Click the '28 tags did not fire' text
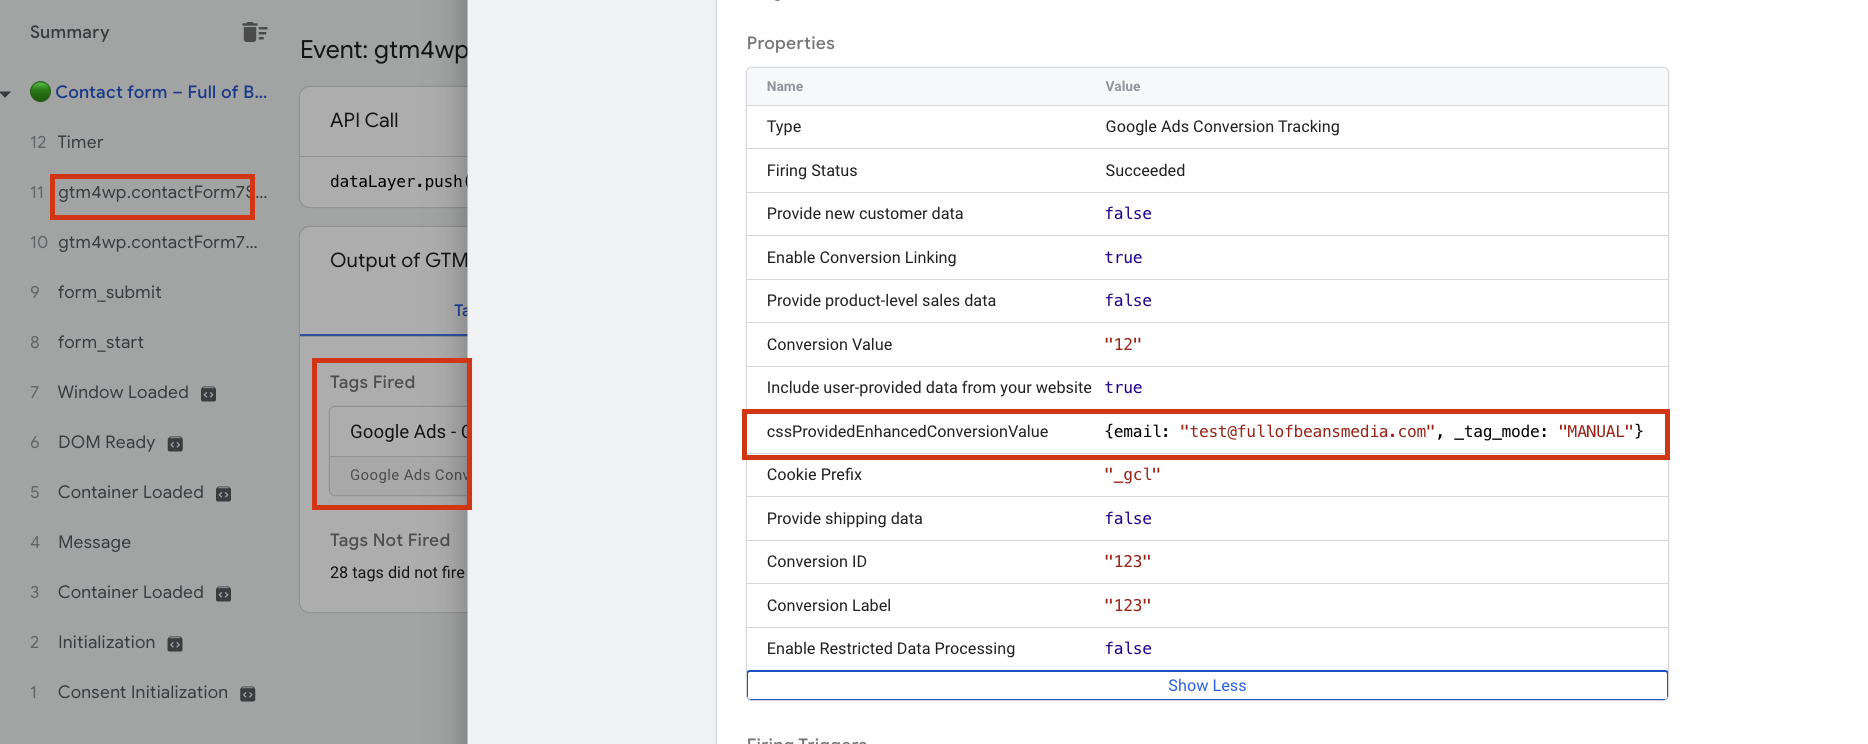Viewport: 1868px width, 744px height. click(x=397, y=572)
